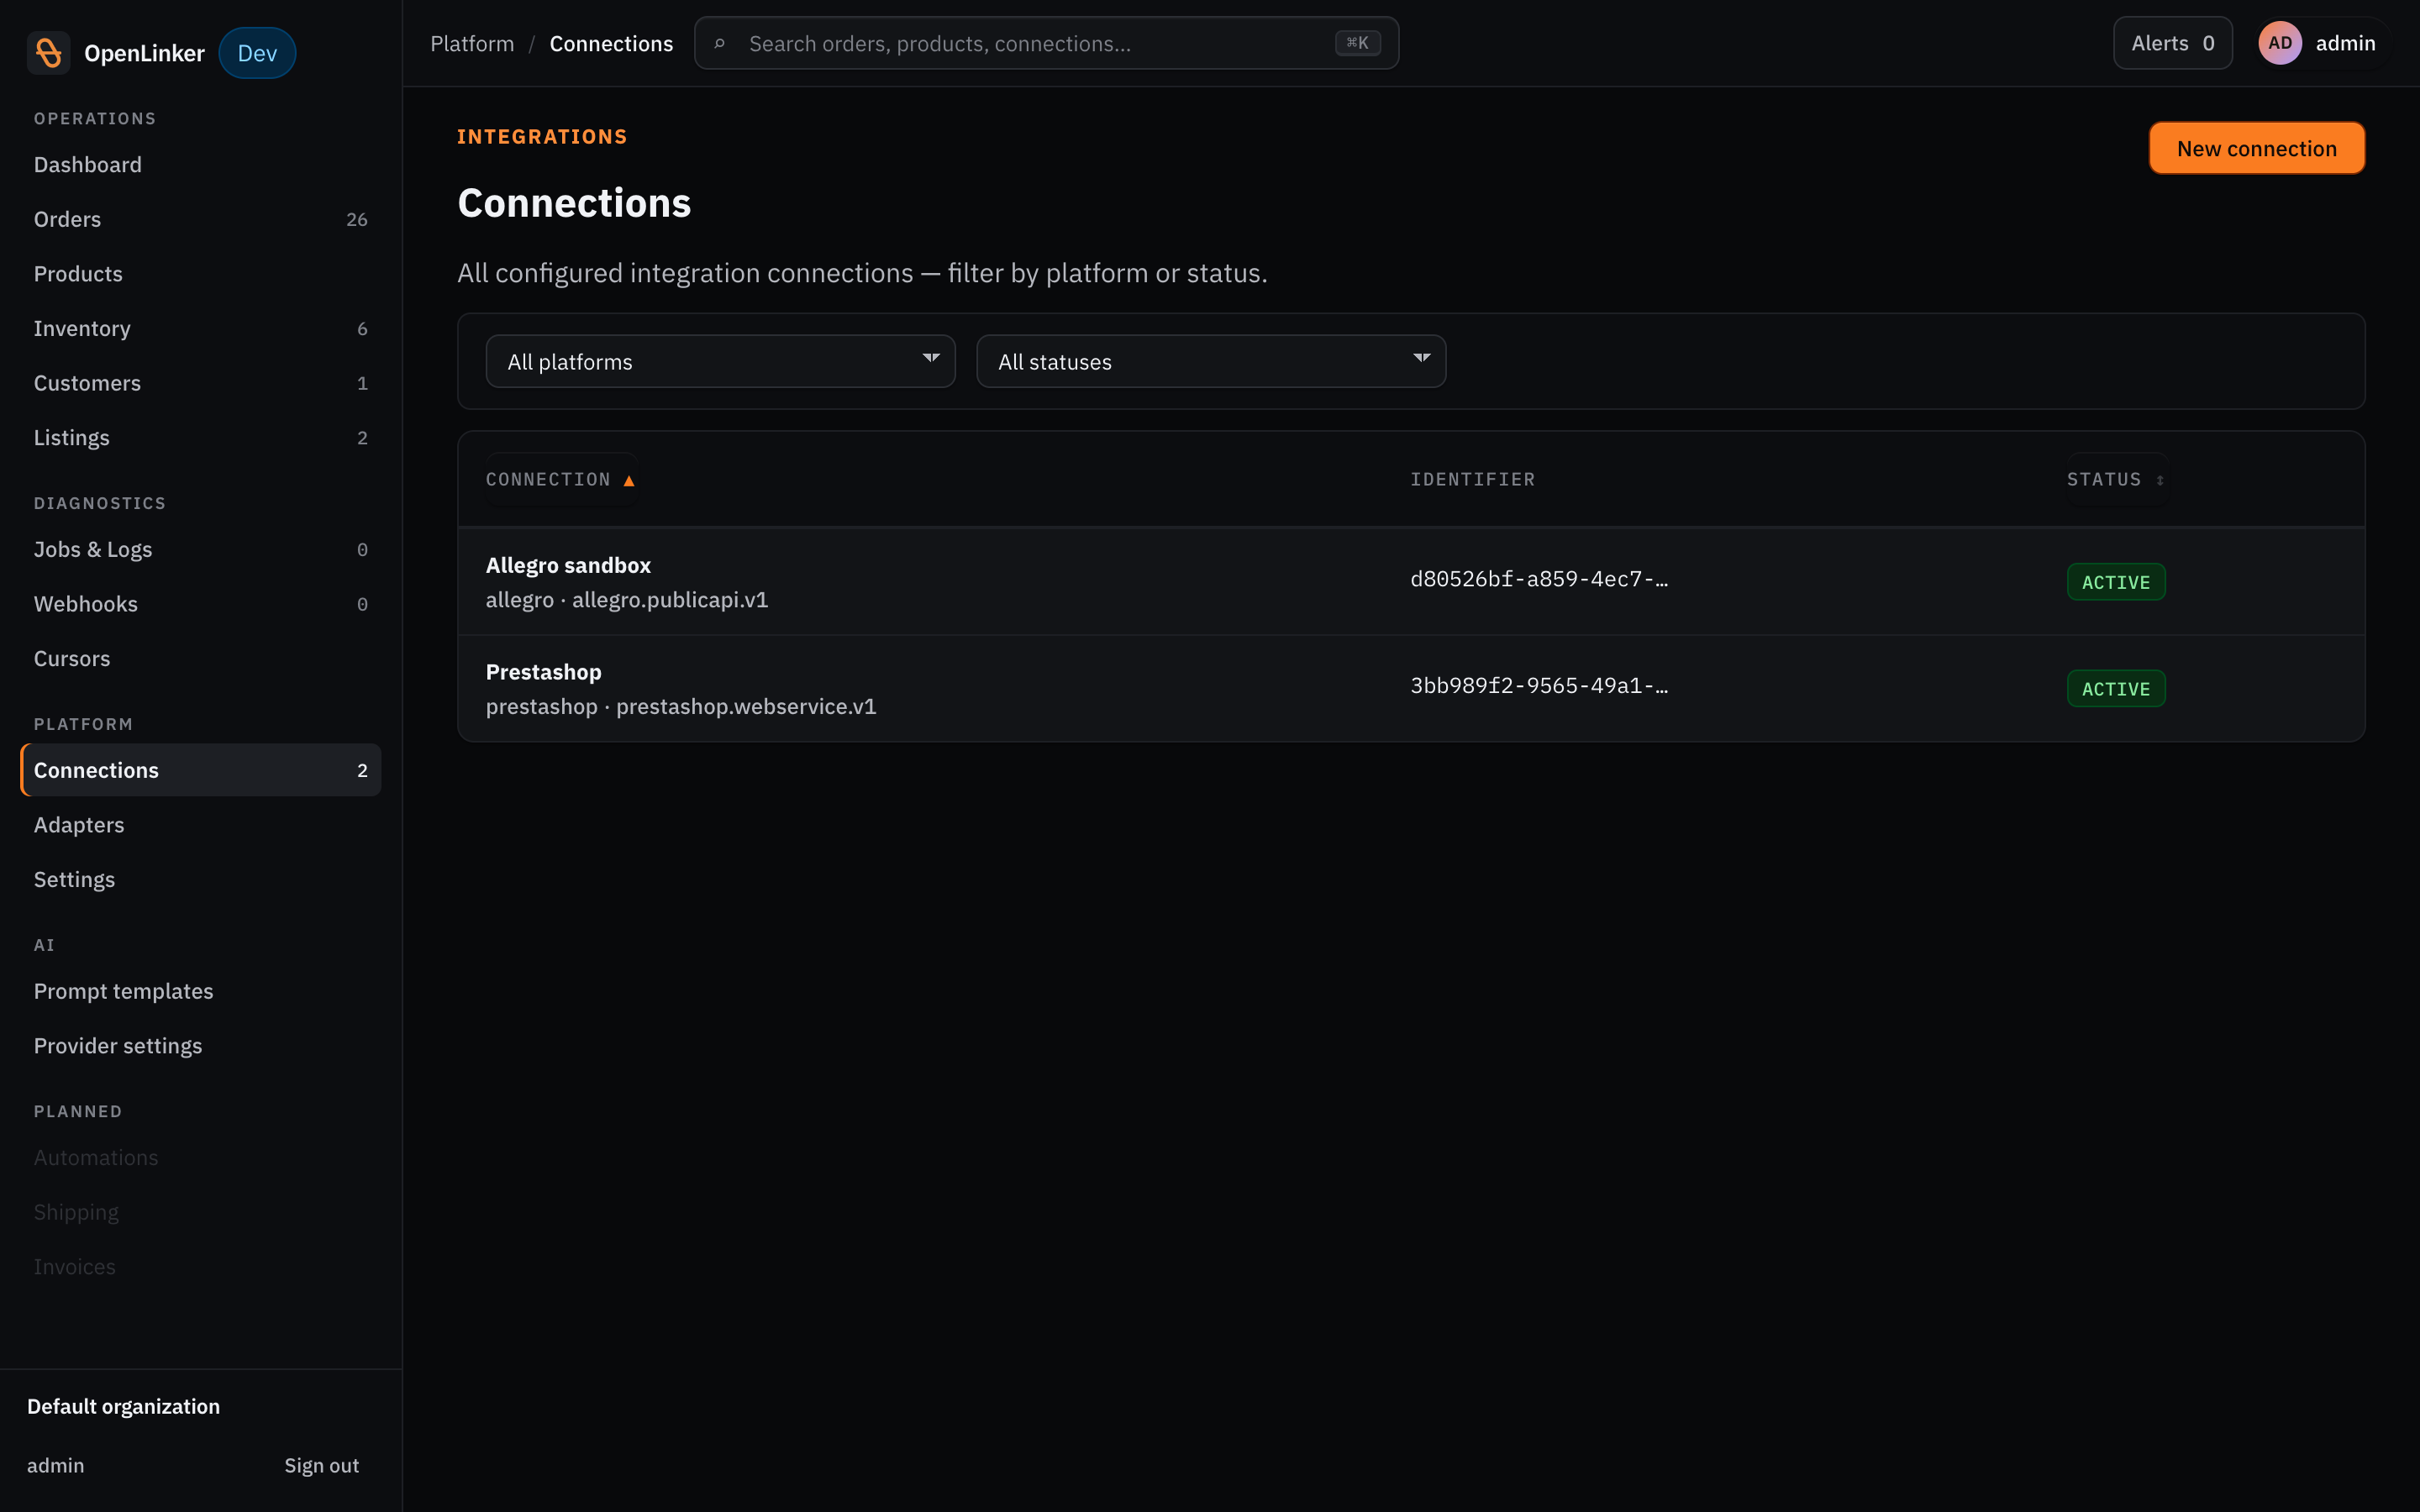The height and width of the screenshot is (1512, 2420).
Task: Open Prompt templates
Action: pyautogui.click(x=200, y=991)
